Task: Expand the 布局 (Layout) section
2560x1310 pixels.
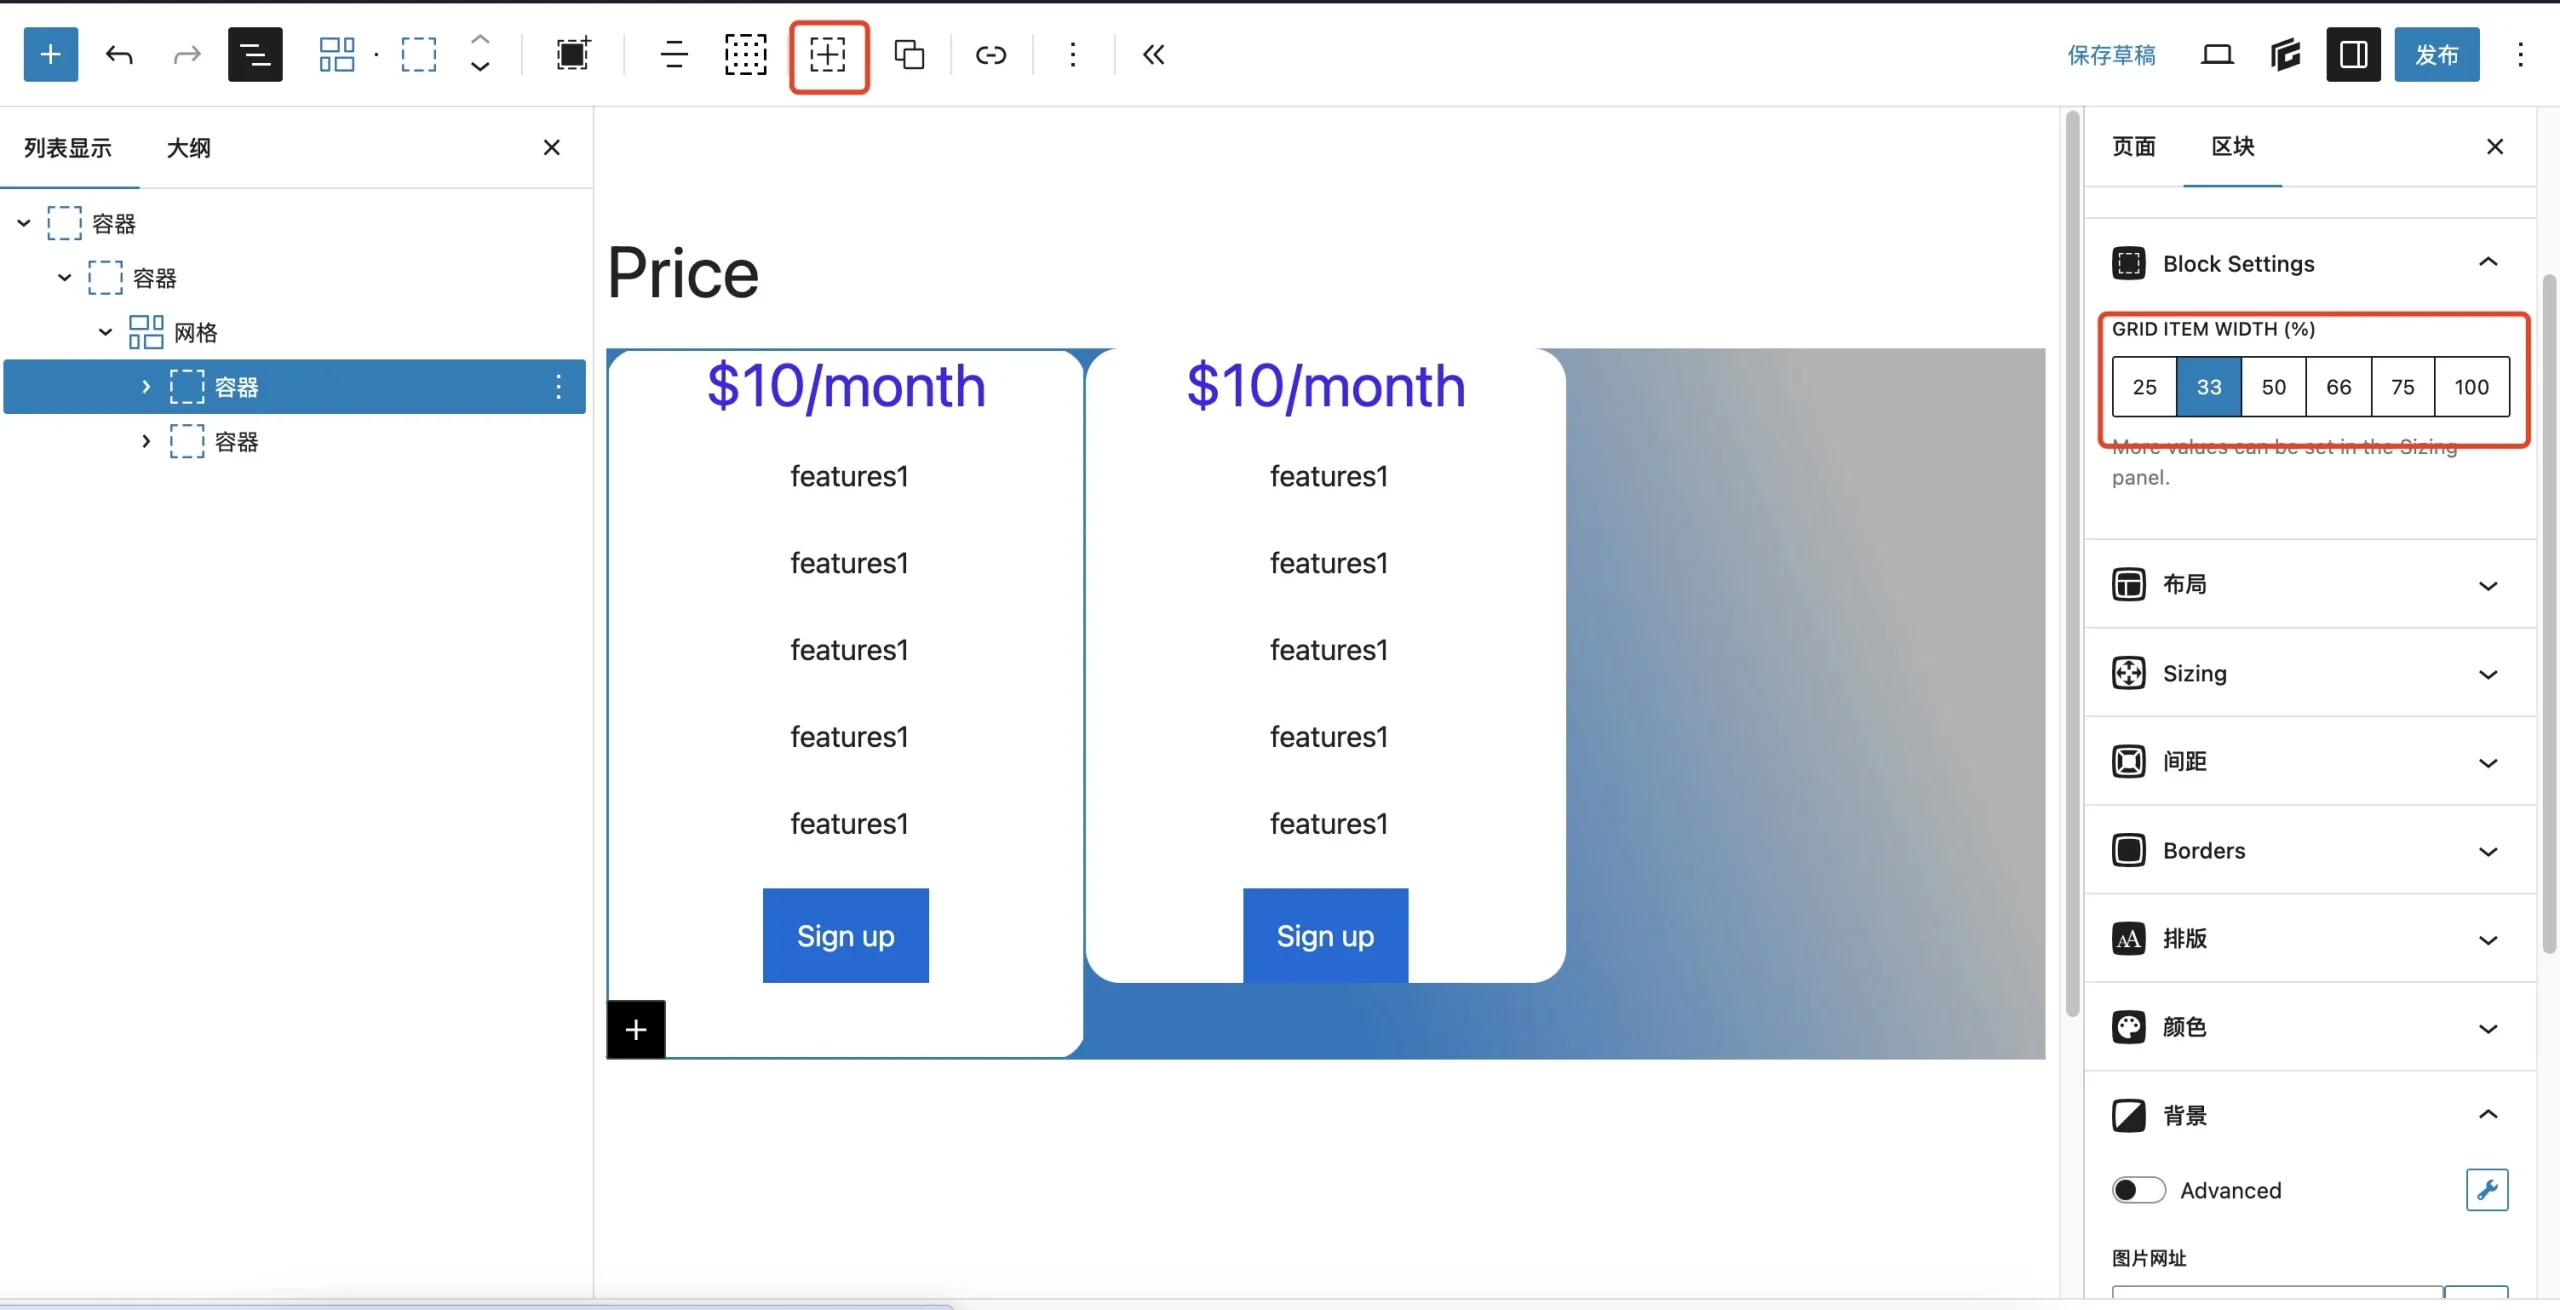Action: [x=2311, y=583]
